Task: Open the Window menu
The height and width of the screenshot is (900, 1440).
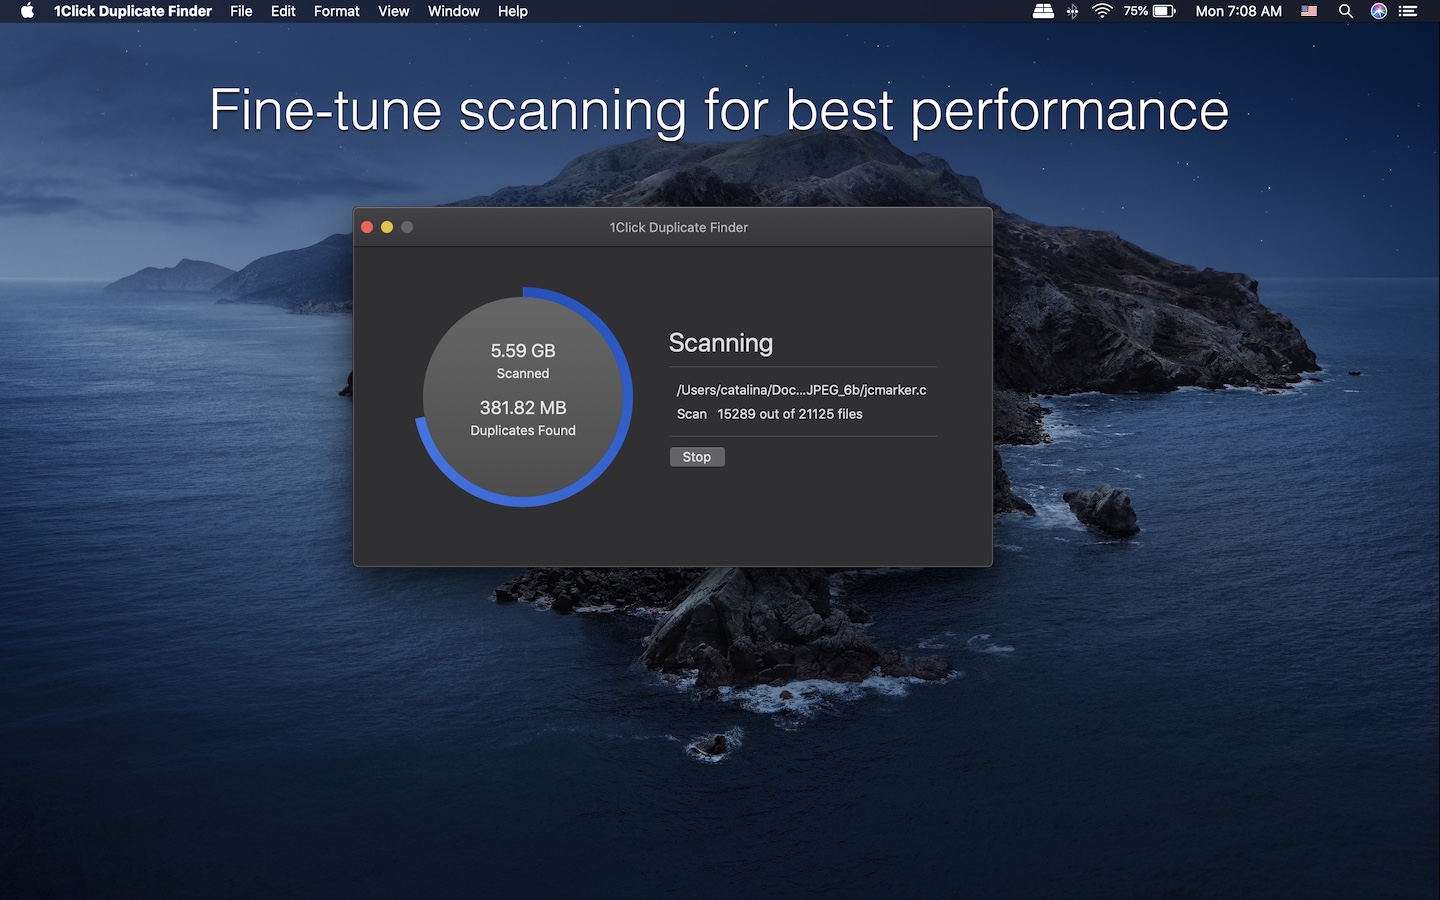Action: tap(453, 11)
